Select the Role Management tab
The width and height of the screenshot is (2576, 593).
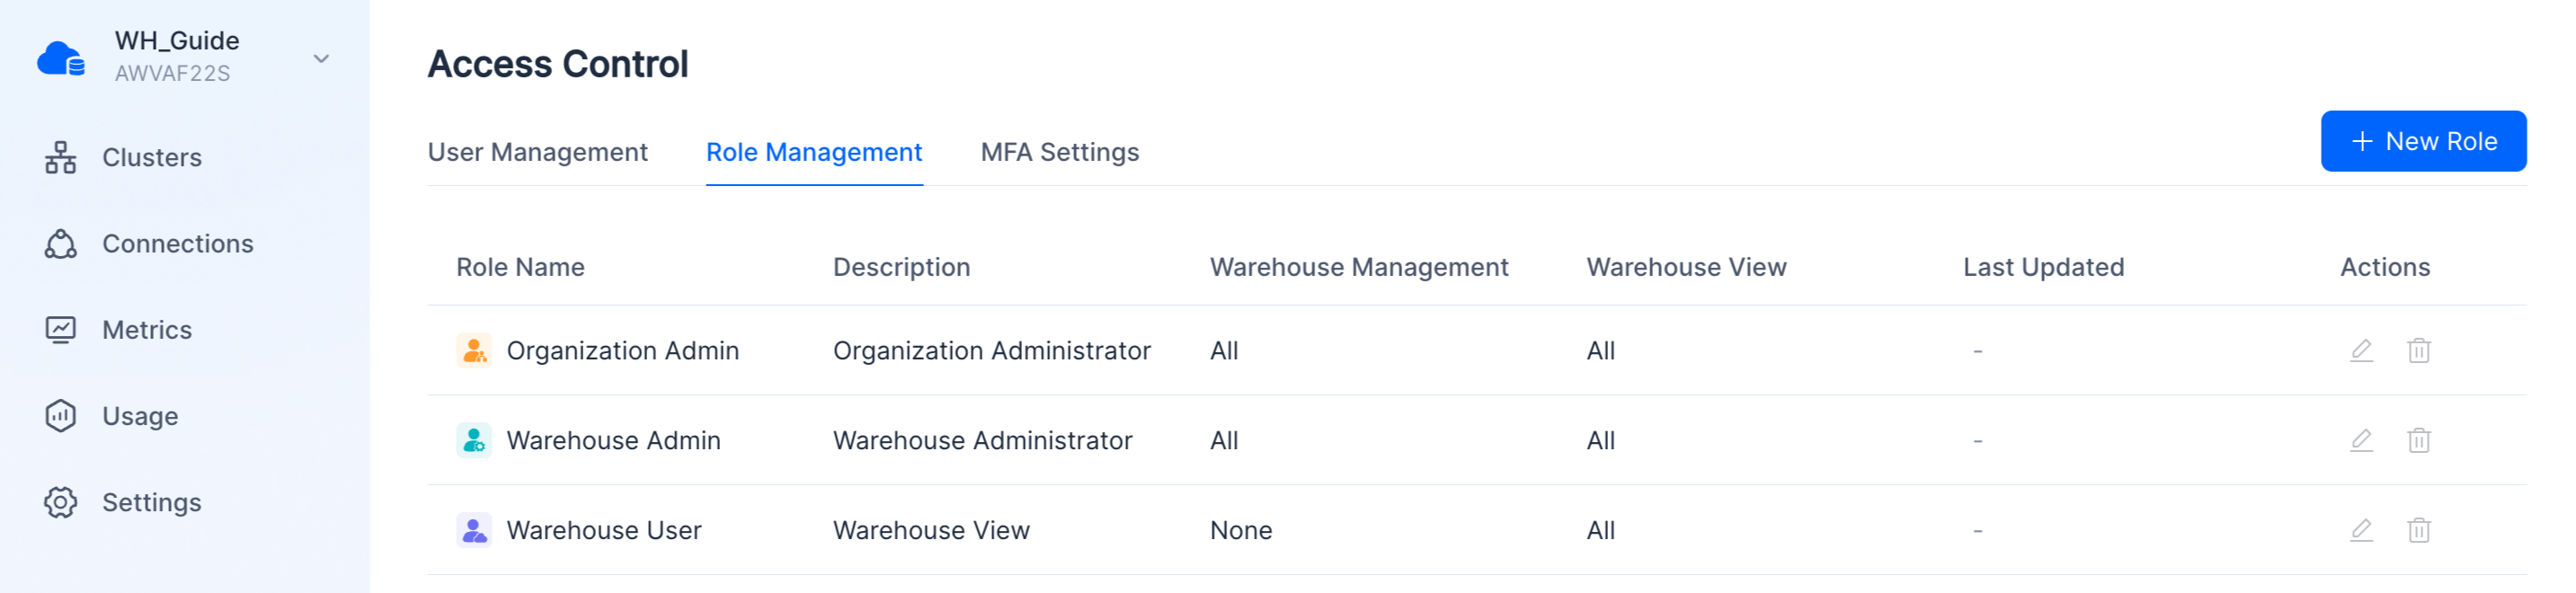pyautogui.click(x=813, y=152)
